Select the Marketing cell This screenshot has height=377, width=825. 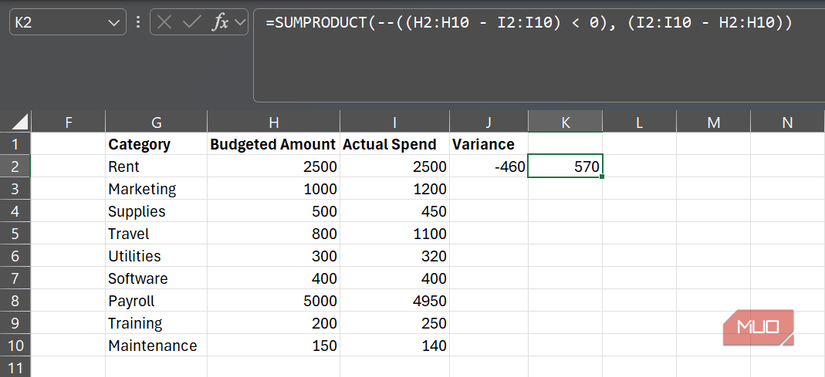[156, 189]
